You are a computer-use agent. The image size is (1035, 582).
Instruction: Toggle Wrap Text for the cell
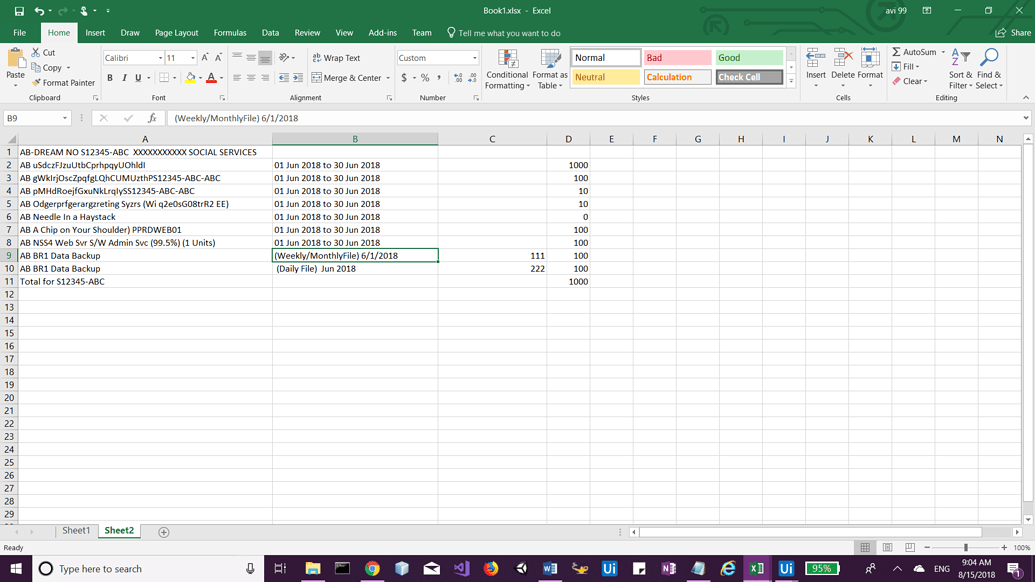(336, 58)
